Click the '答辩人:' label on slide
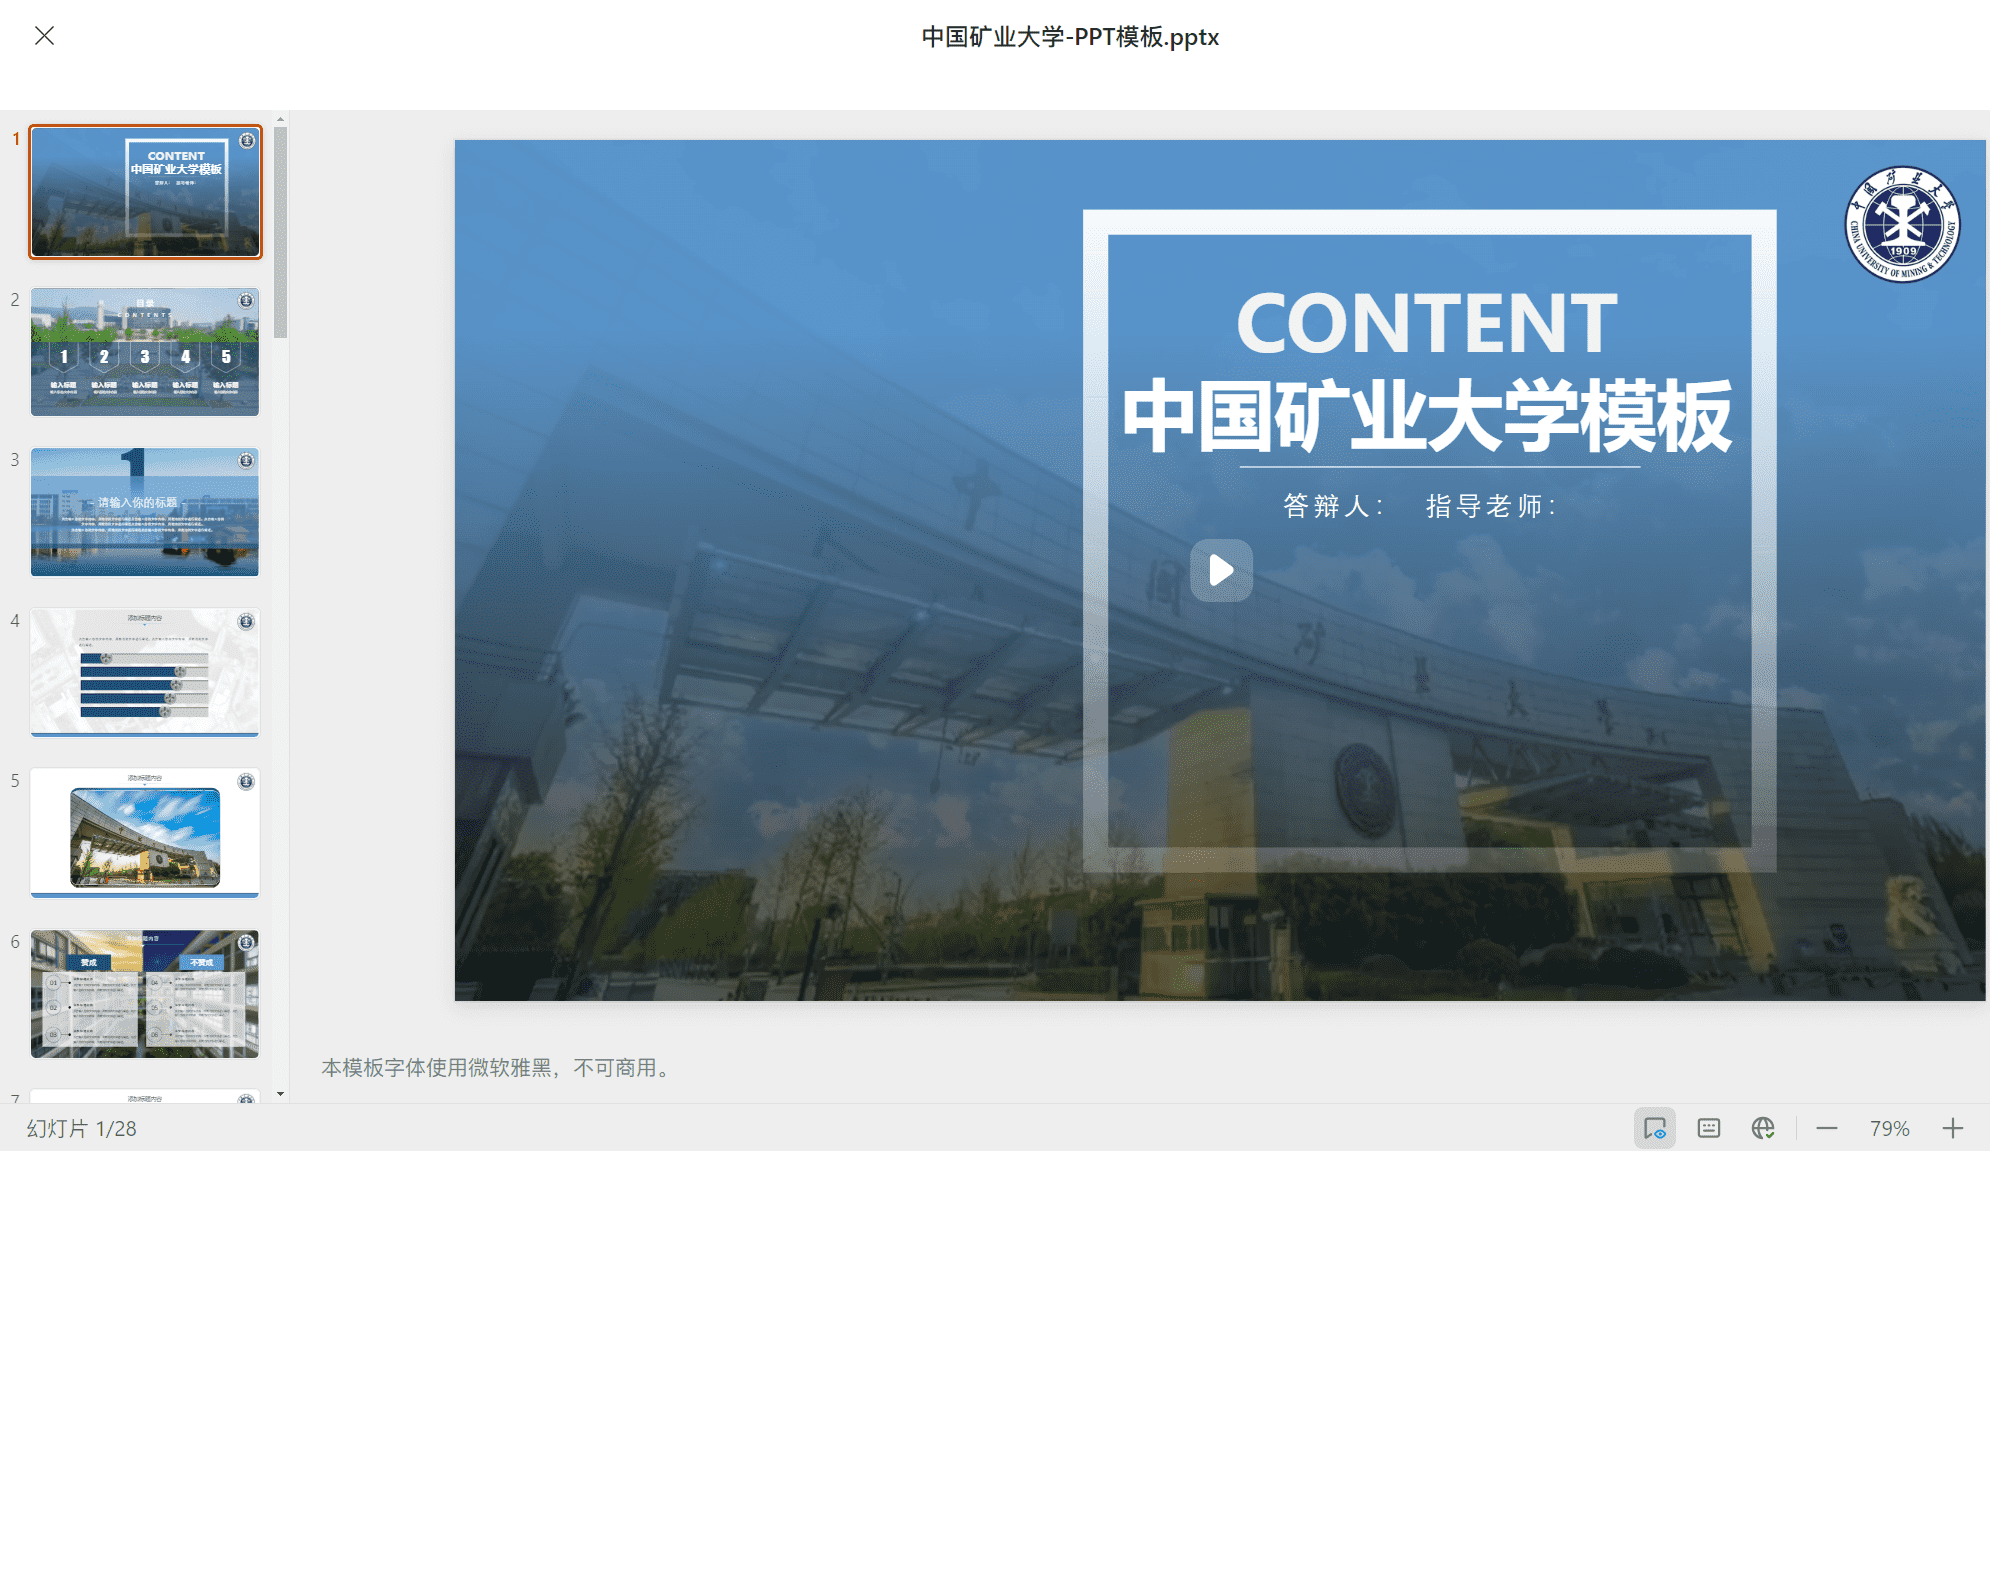1990x1590 pixels. click(1334, 506)
